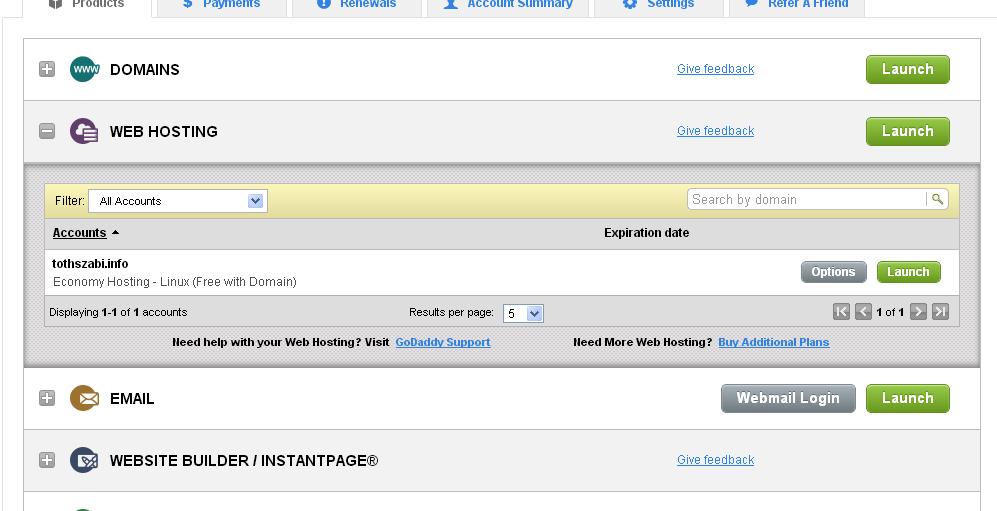The width and height of the screenshot is (997, 511).
Task: Click the Displaying 1-1 of 1 accounts text
Action: coord(118,312)
